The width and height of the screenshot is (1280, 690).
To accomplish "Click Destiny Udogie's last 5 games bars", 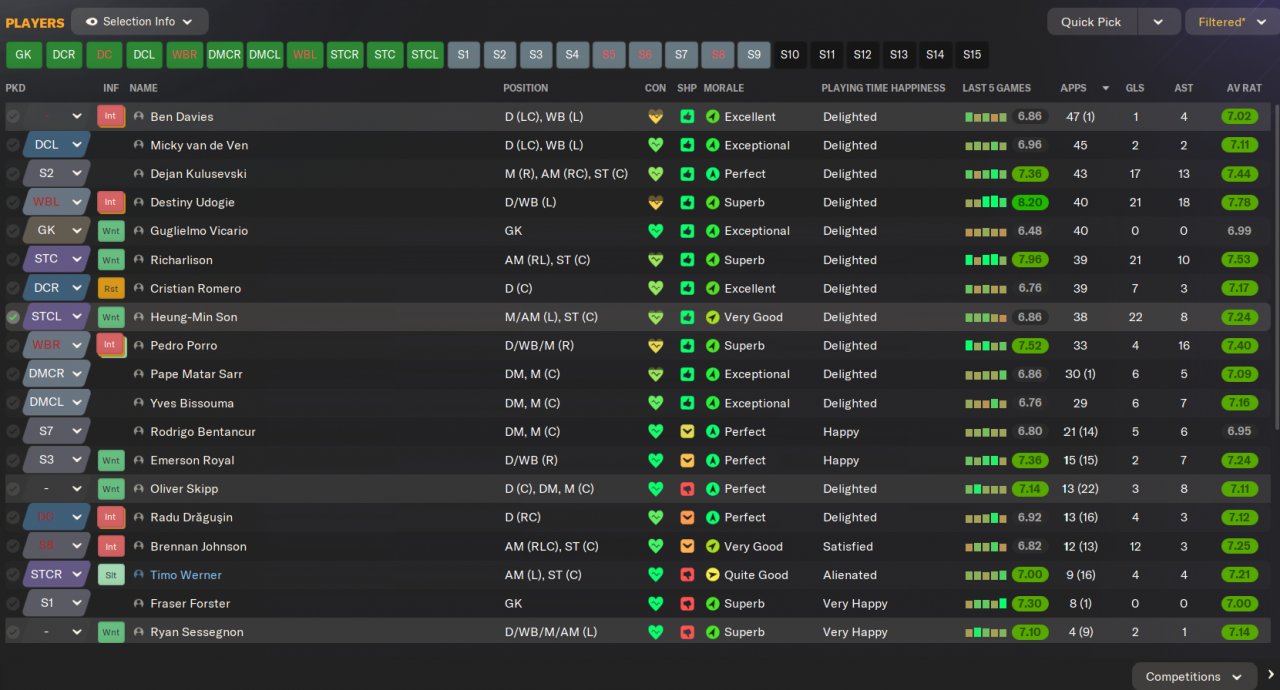I will coord(986,203).
